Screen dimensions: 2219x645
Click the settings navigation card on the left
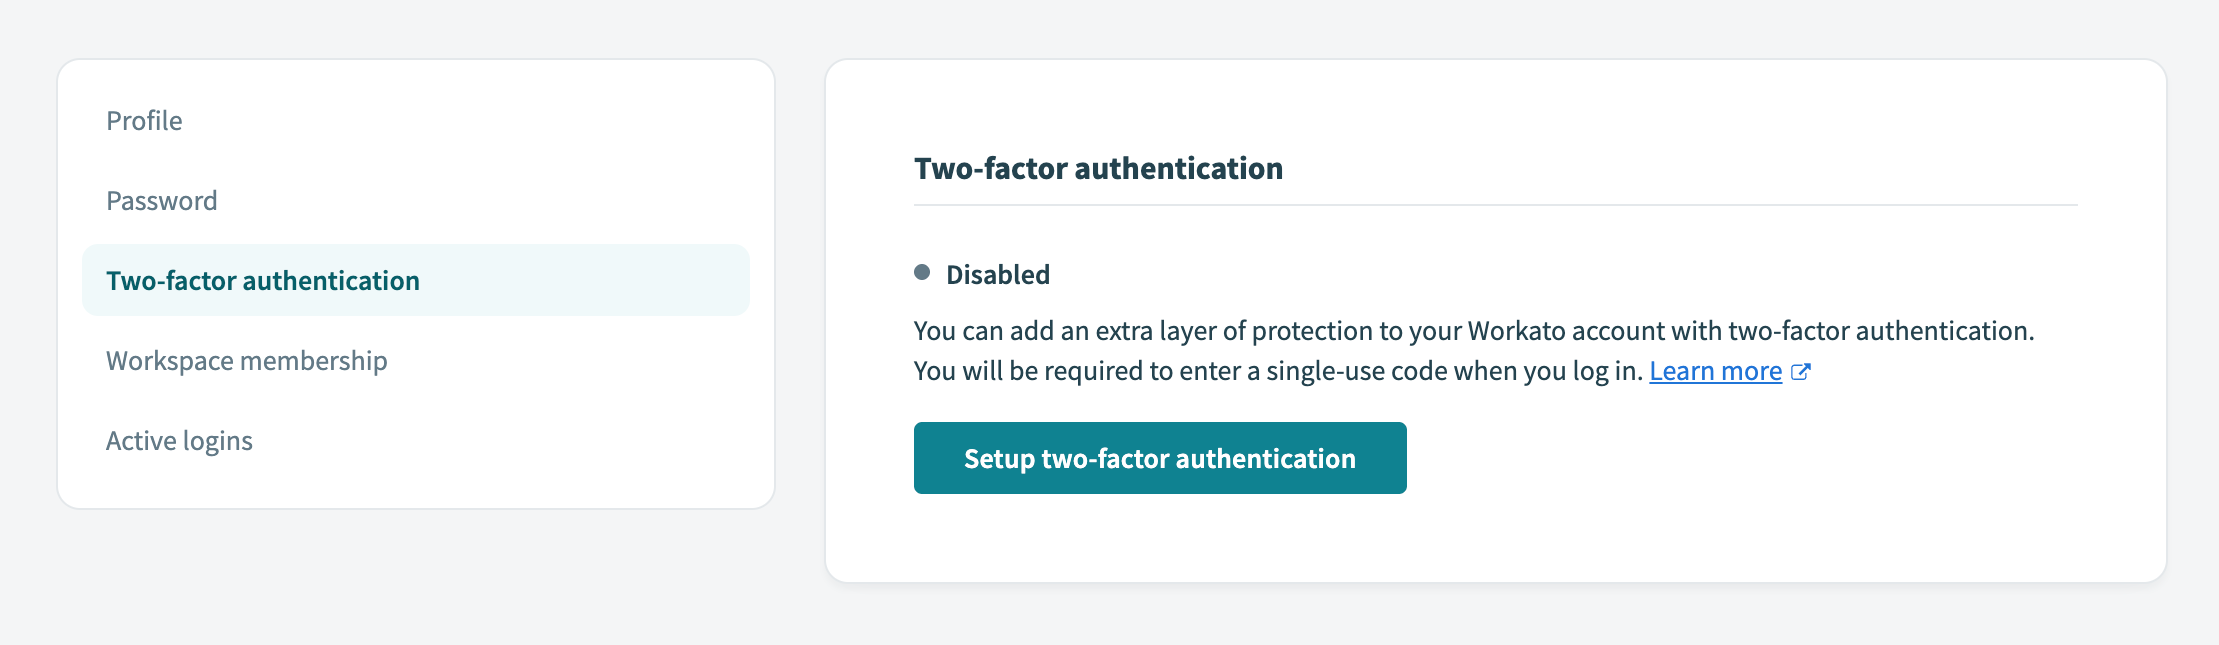pyautogui.click(x=417, y=280)
